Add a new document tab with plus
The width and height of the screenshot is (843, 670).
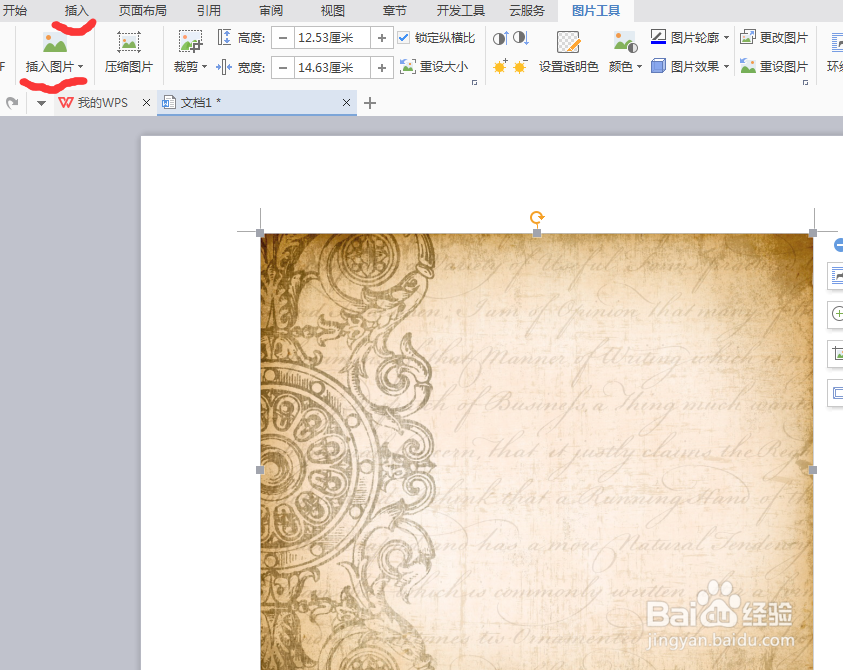click(x=370, y=103)
